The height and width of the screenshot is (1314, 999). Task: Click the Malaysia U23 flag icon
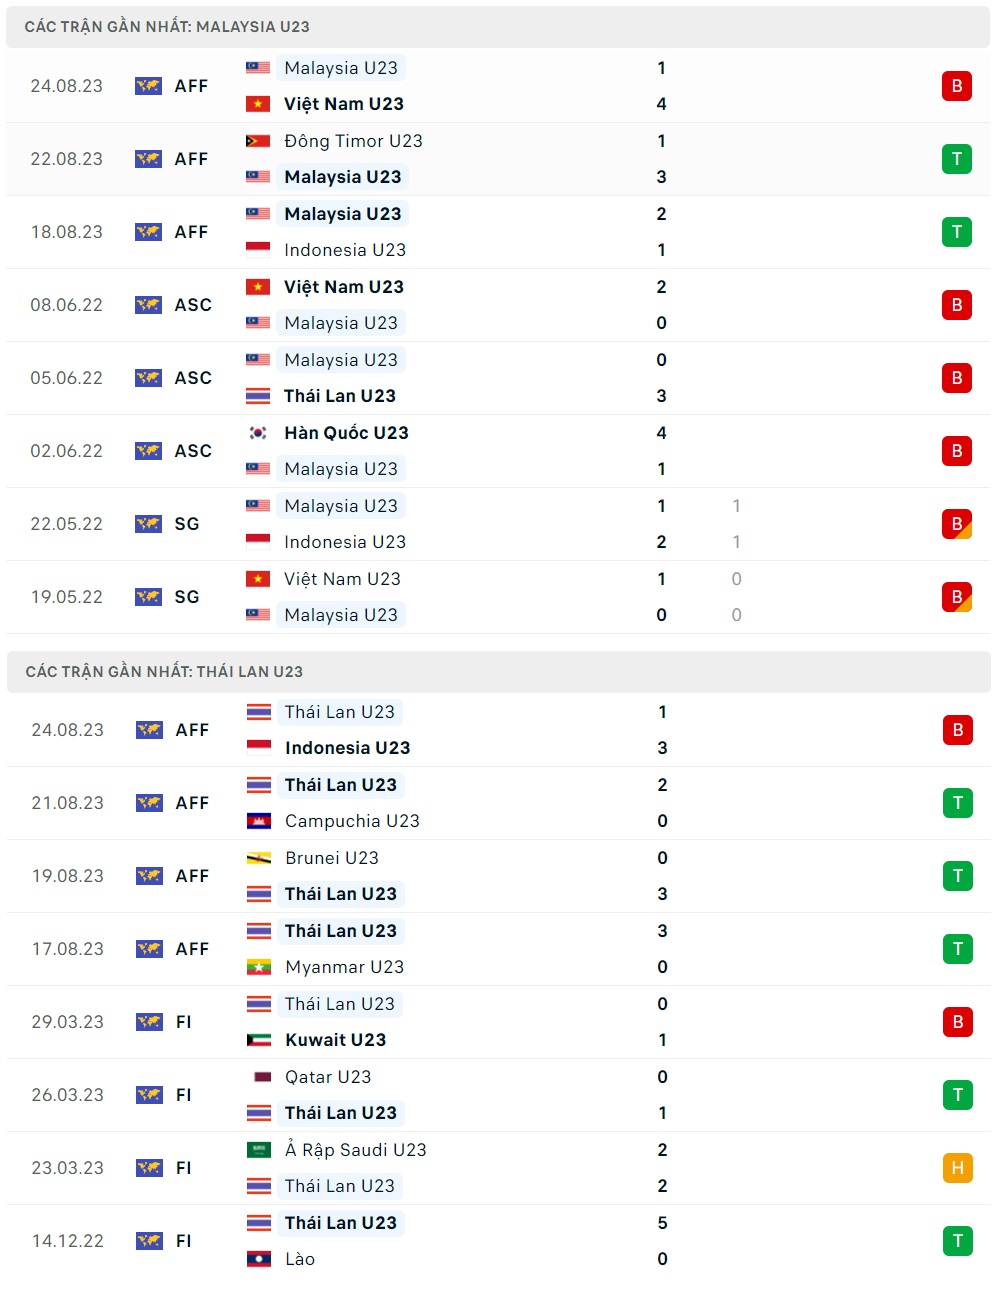[258, 68]
